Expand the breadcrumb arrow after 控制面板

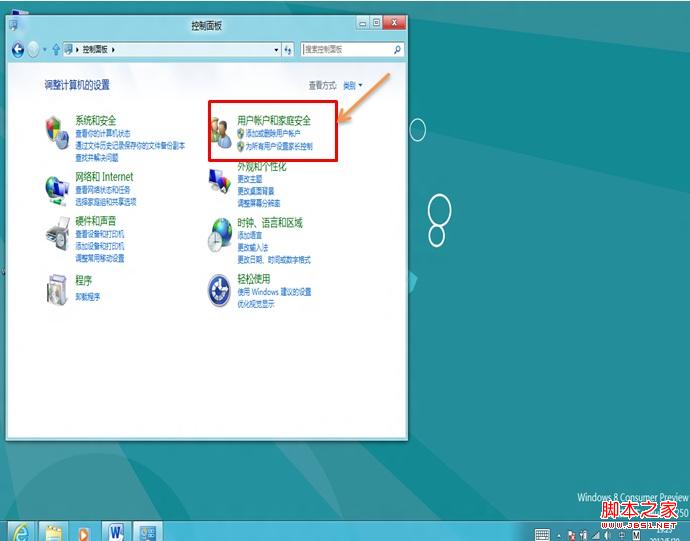[113, 49]
